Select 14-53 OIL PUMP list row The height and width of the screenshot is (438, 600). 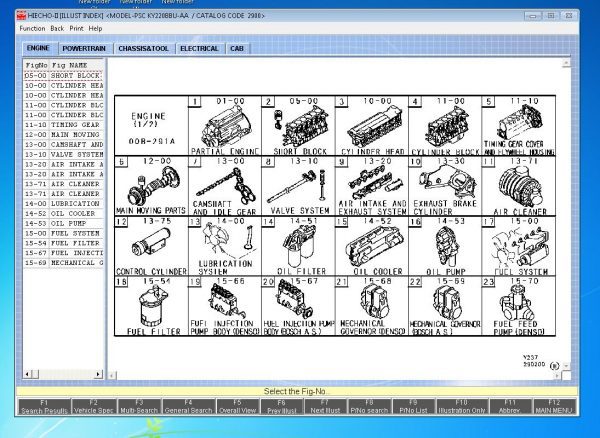(64, 223)
